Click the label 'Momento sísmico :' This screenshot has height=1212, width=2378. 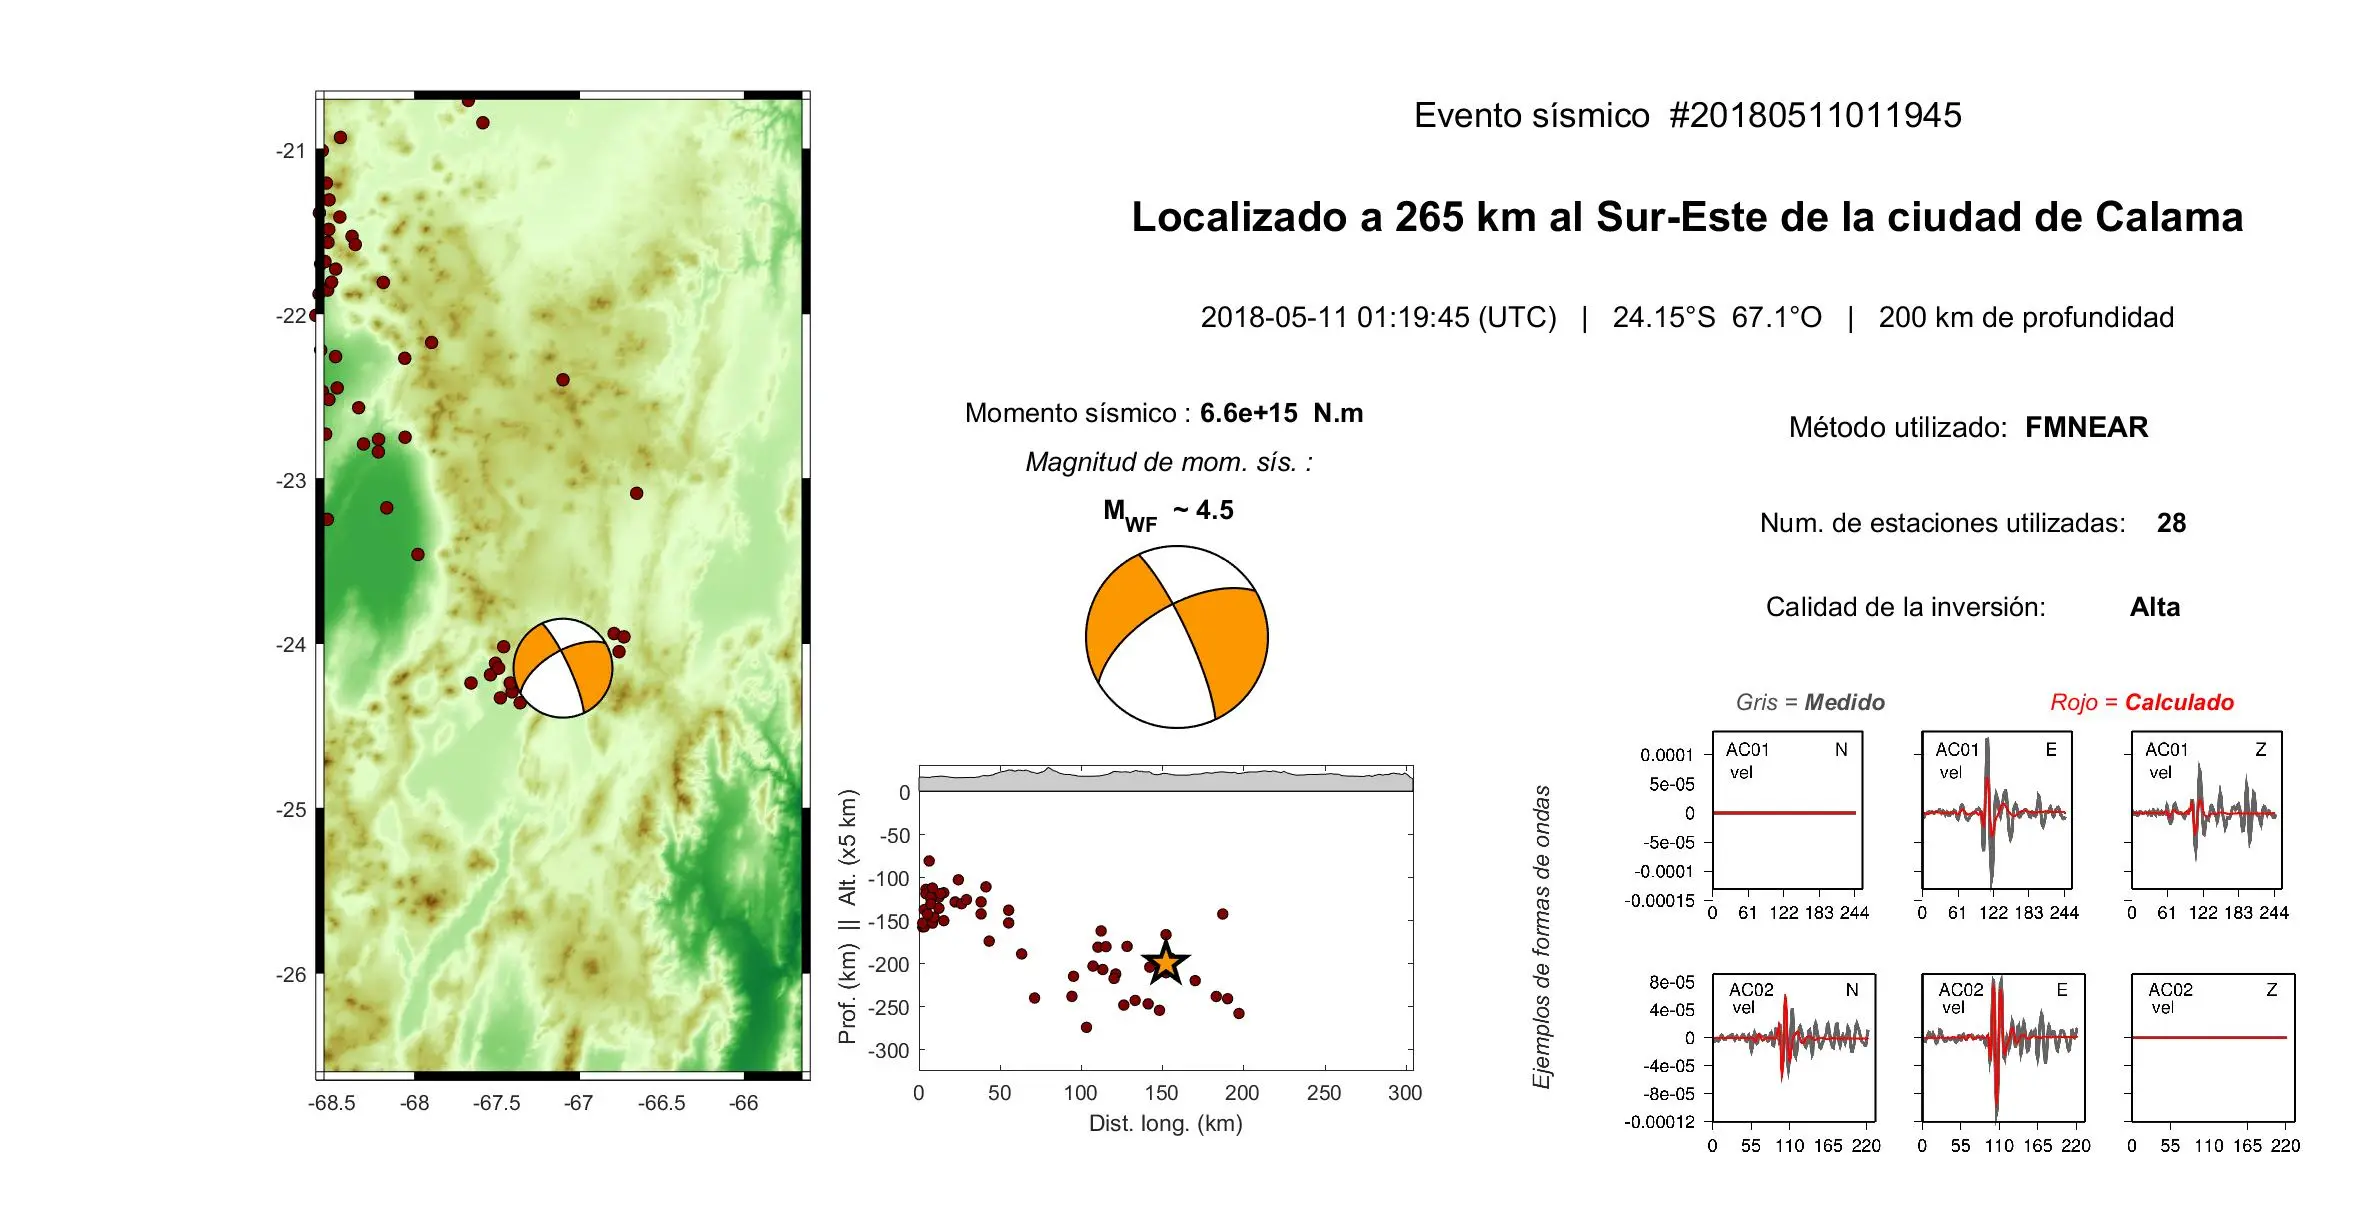(1077, 413)
